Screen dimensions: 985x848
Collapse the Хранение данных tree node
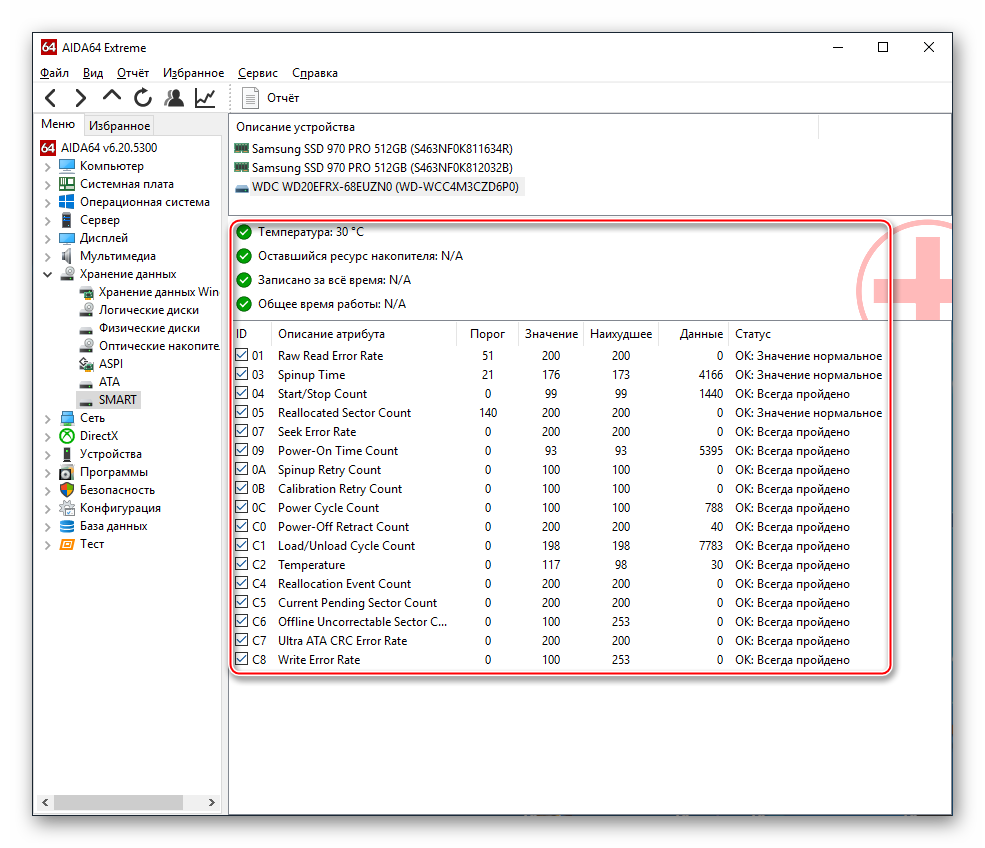48,275
